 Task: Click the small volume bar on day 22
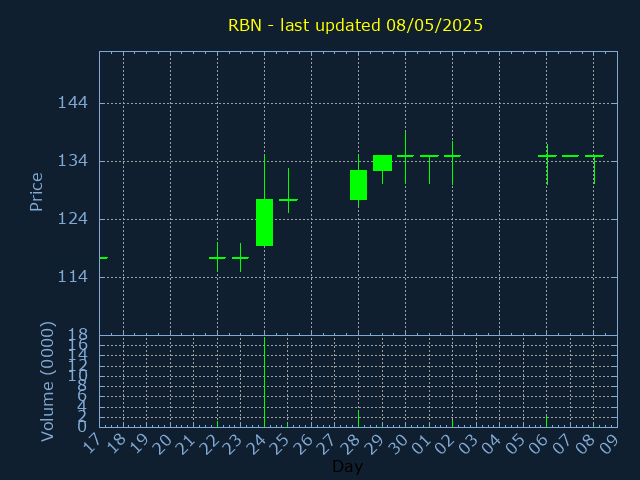218,424
